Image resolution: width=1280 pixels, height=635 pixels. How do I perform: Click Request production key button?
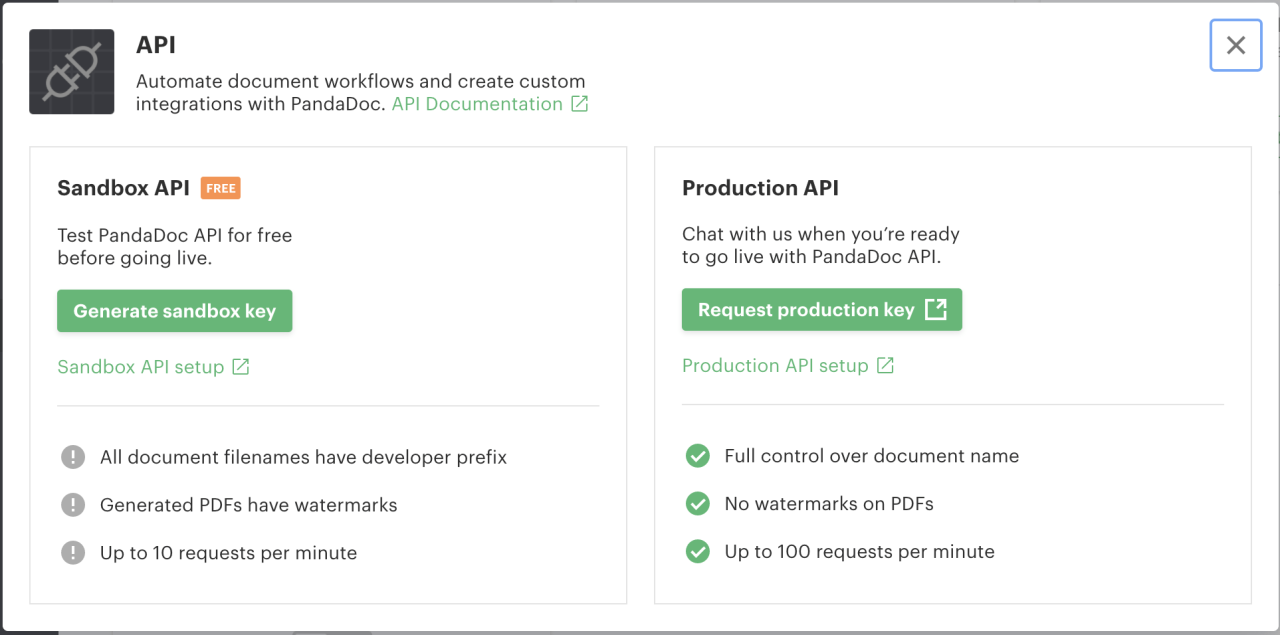tap(822, 310)
